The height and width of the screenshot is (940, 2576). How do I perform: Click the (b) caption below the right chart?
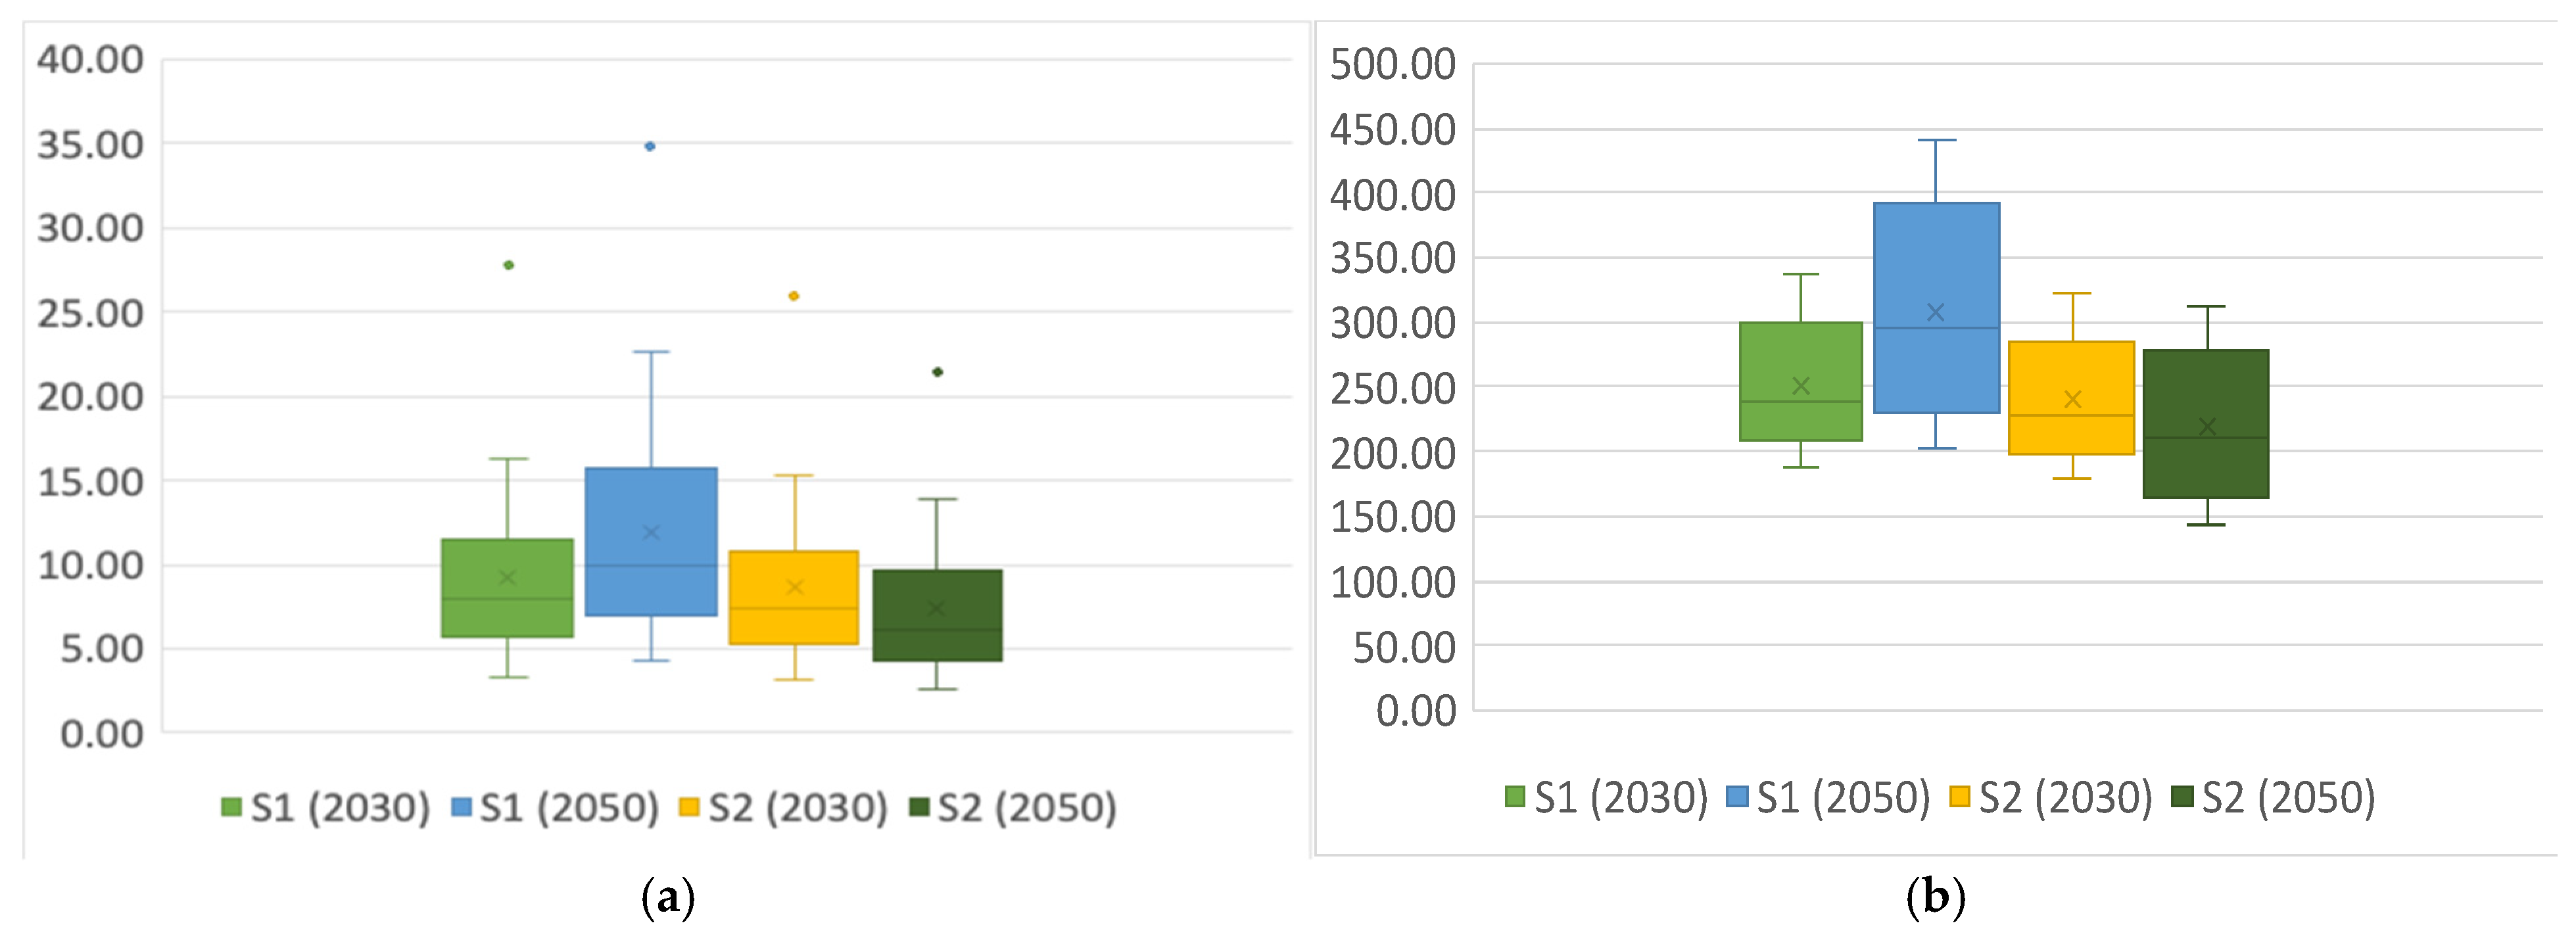tap(1935, 897)
